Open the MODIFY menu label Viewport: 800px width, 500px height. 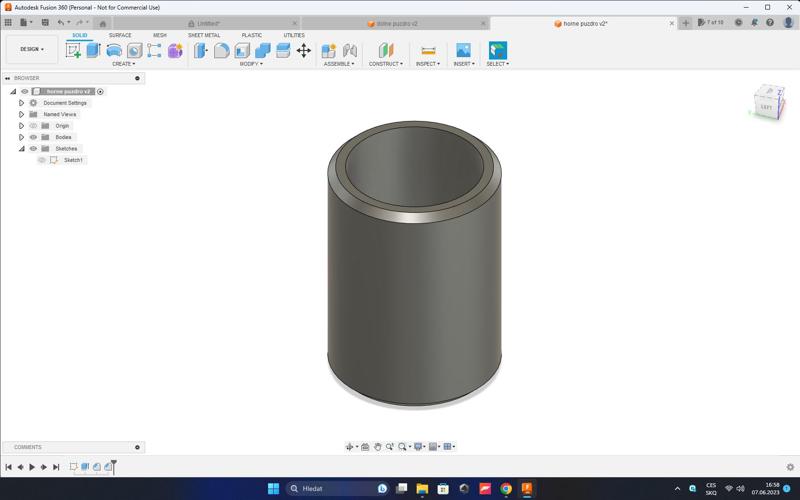pyautogui.click(x=251, y=64)
